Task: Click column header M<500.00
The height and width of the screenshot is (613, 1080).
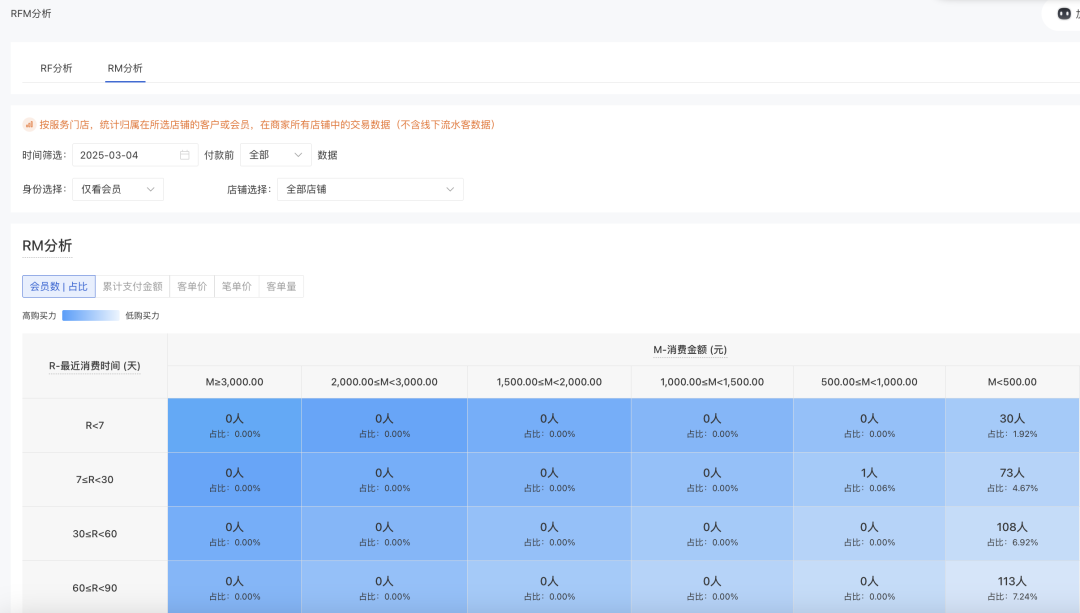Action: click(x=1012, y=382)
